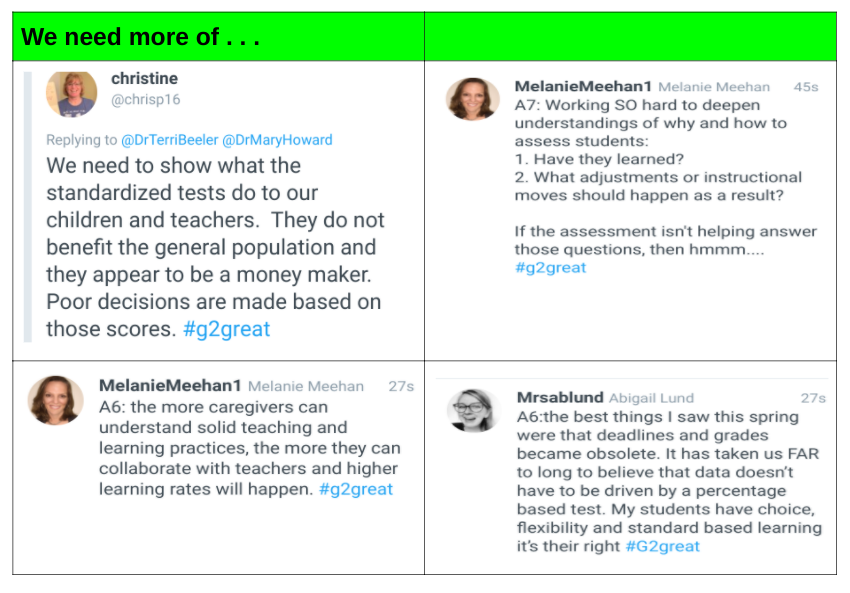Click the 'christine' display name
This screenshot has height=593, width=850.
pyautogui.click(x=144, y=79)
